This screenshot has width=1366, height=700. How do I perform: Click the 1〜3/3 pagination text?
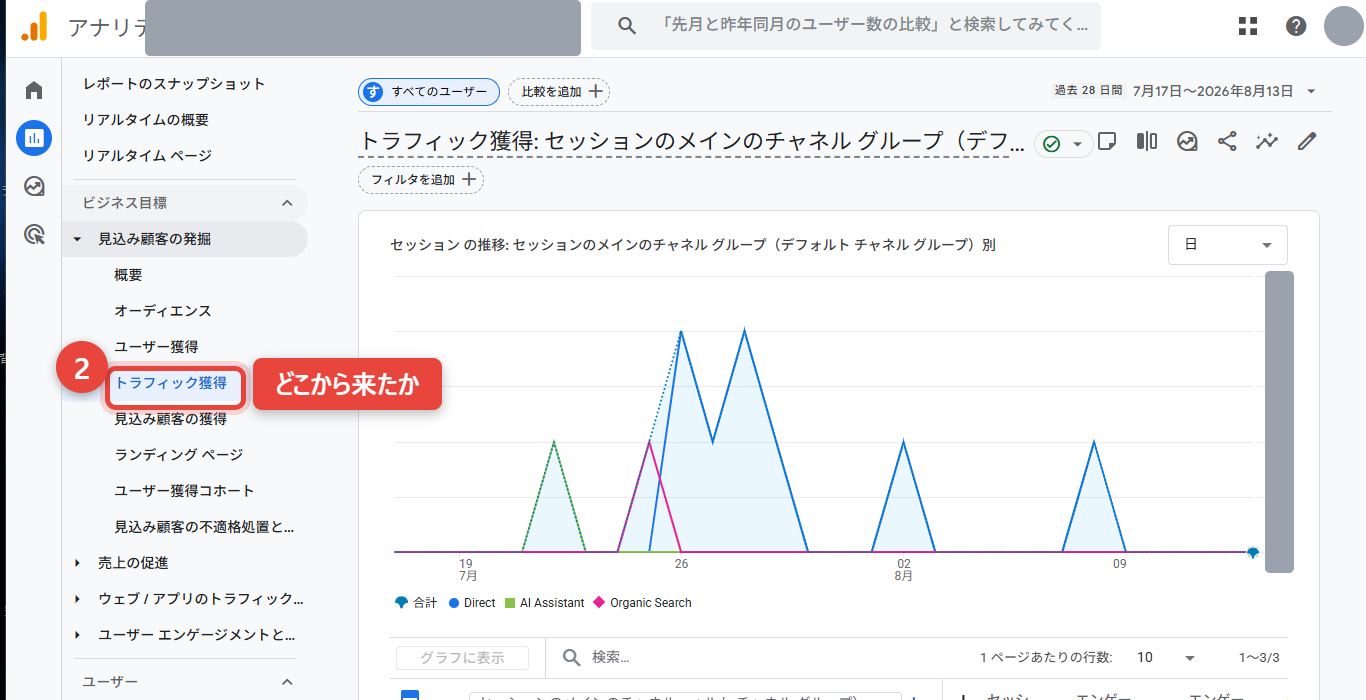tap(1259, 658)
